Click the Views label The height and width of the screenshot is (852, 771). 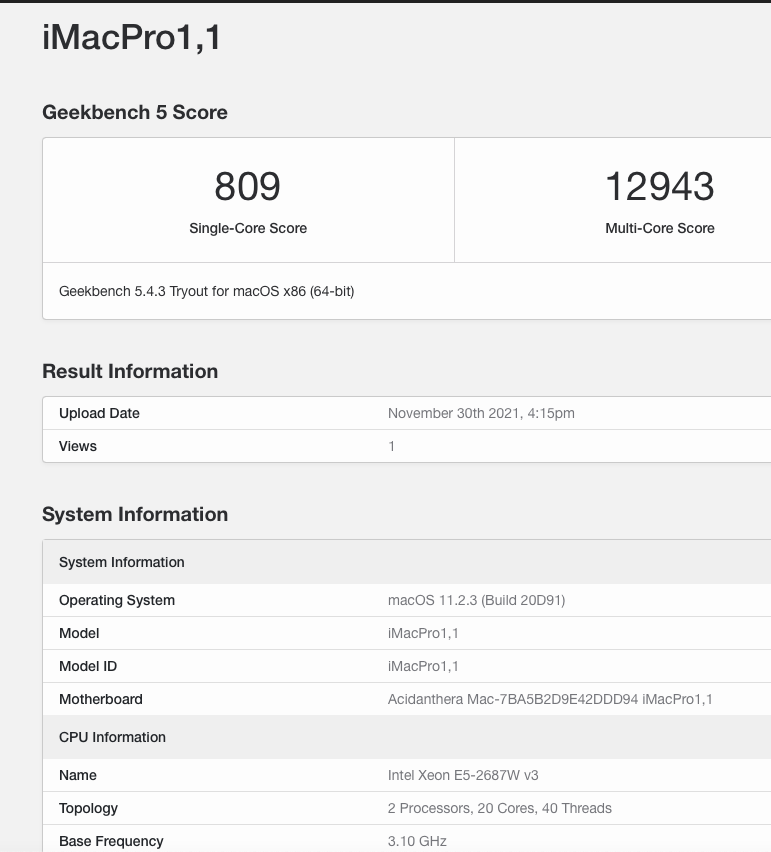[x=78, y=446]
